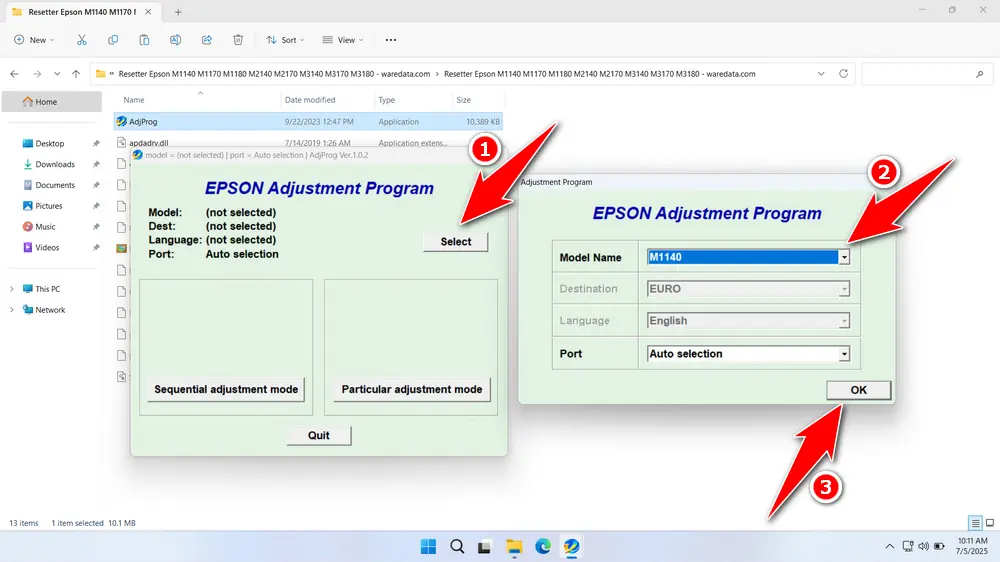Select the apdadrv.dll file row
The image size is (1000, 562).
coord(309,143)
